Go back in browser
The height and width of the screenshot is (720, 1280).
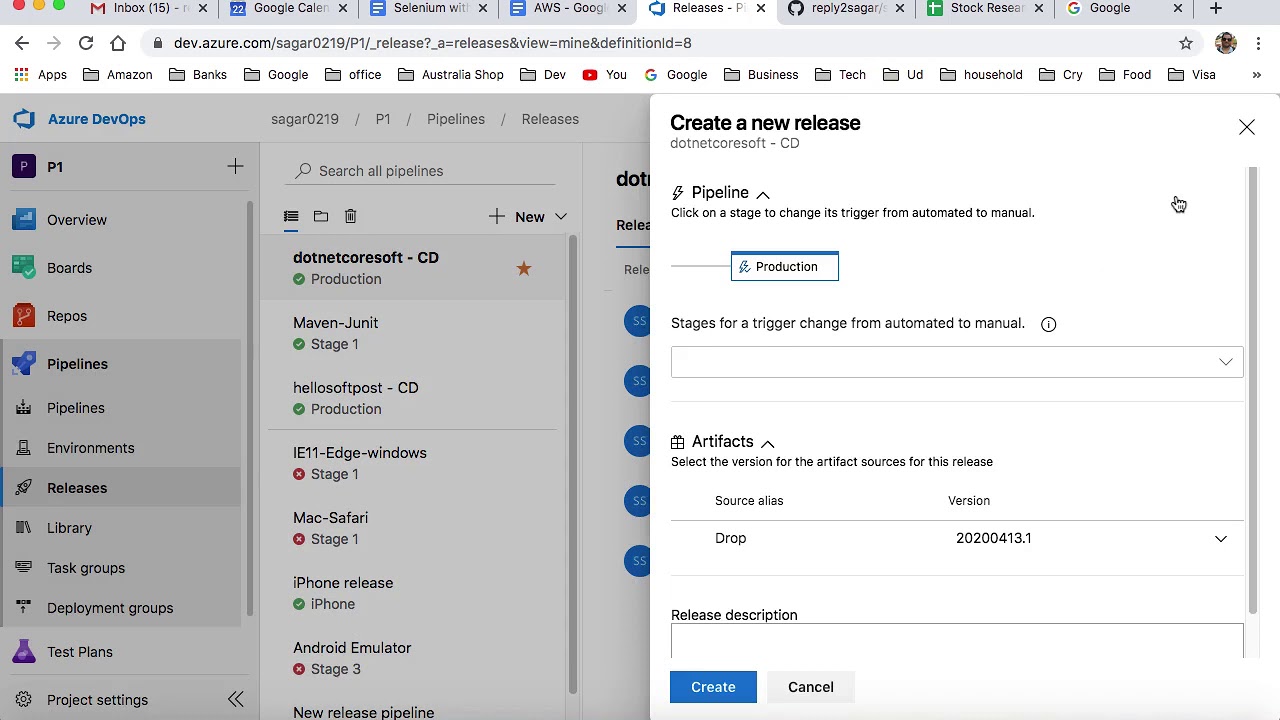22,43
